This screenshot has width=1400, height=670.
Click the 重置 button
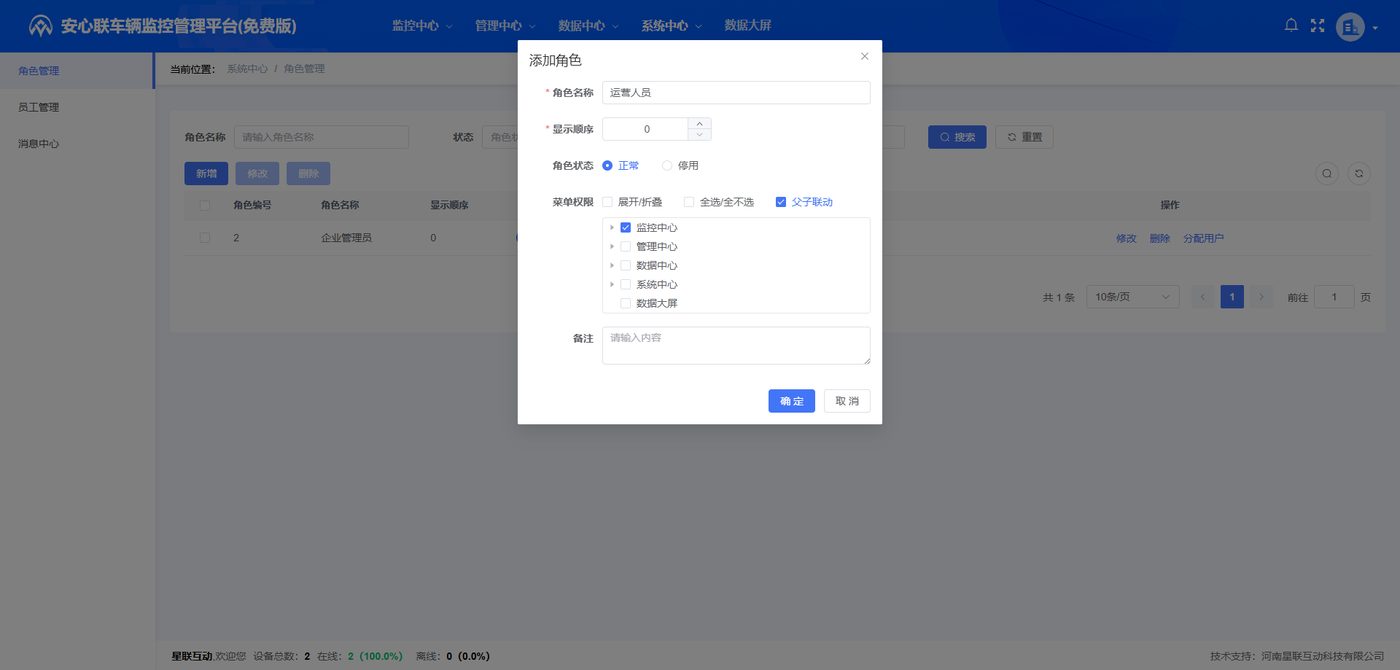pos(1024,137)
